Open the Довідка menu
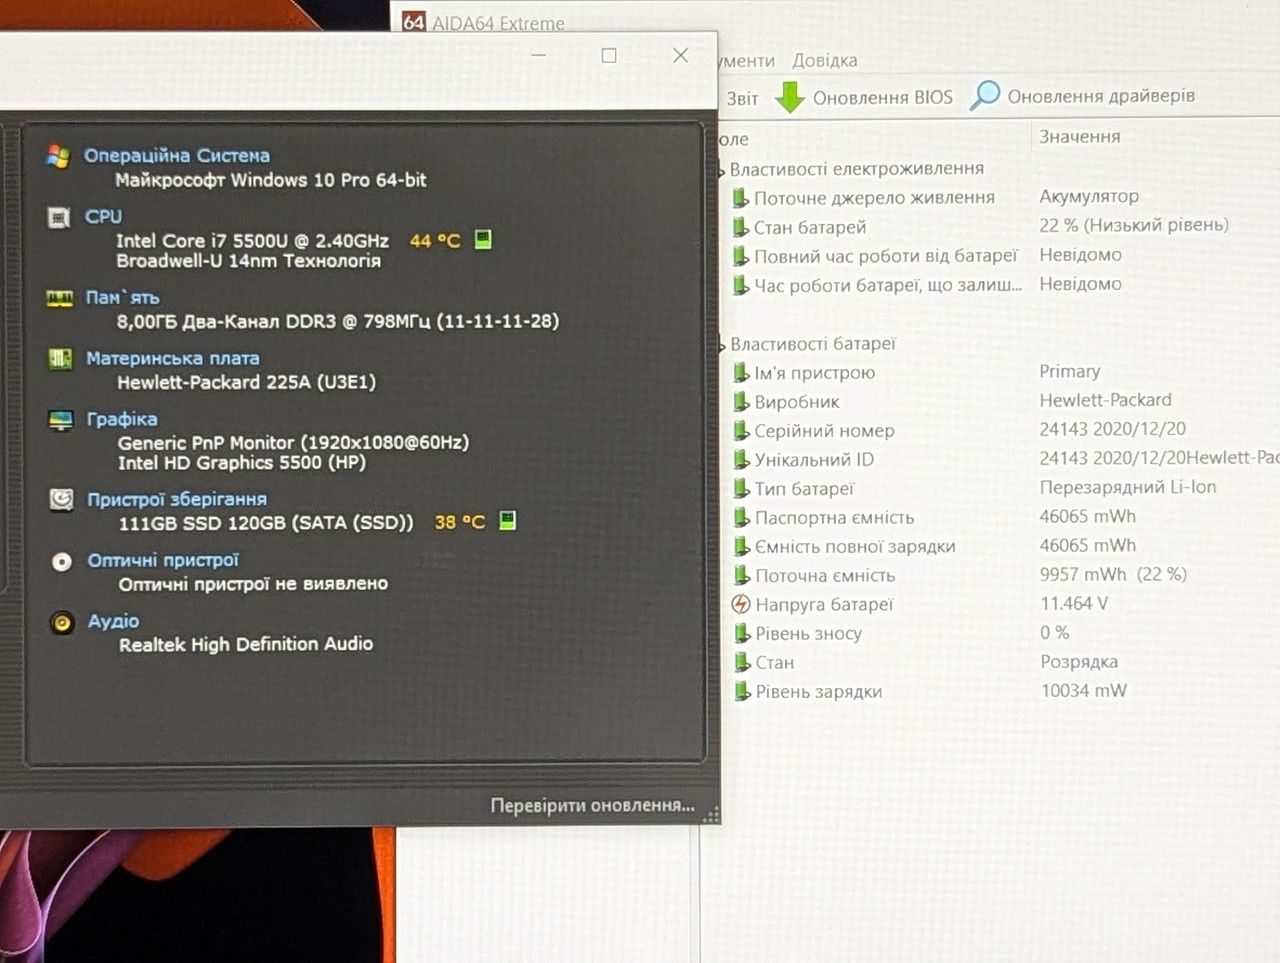The width and height of the screenshot is (1280, 963). tap(825, 60)
